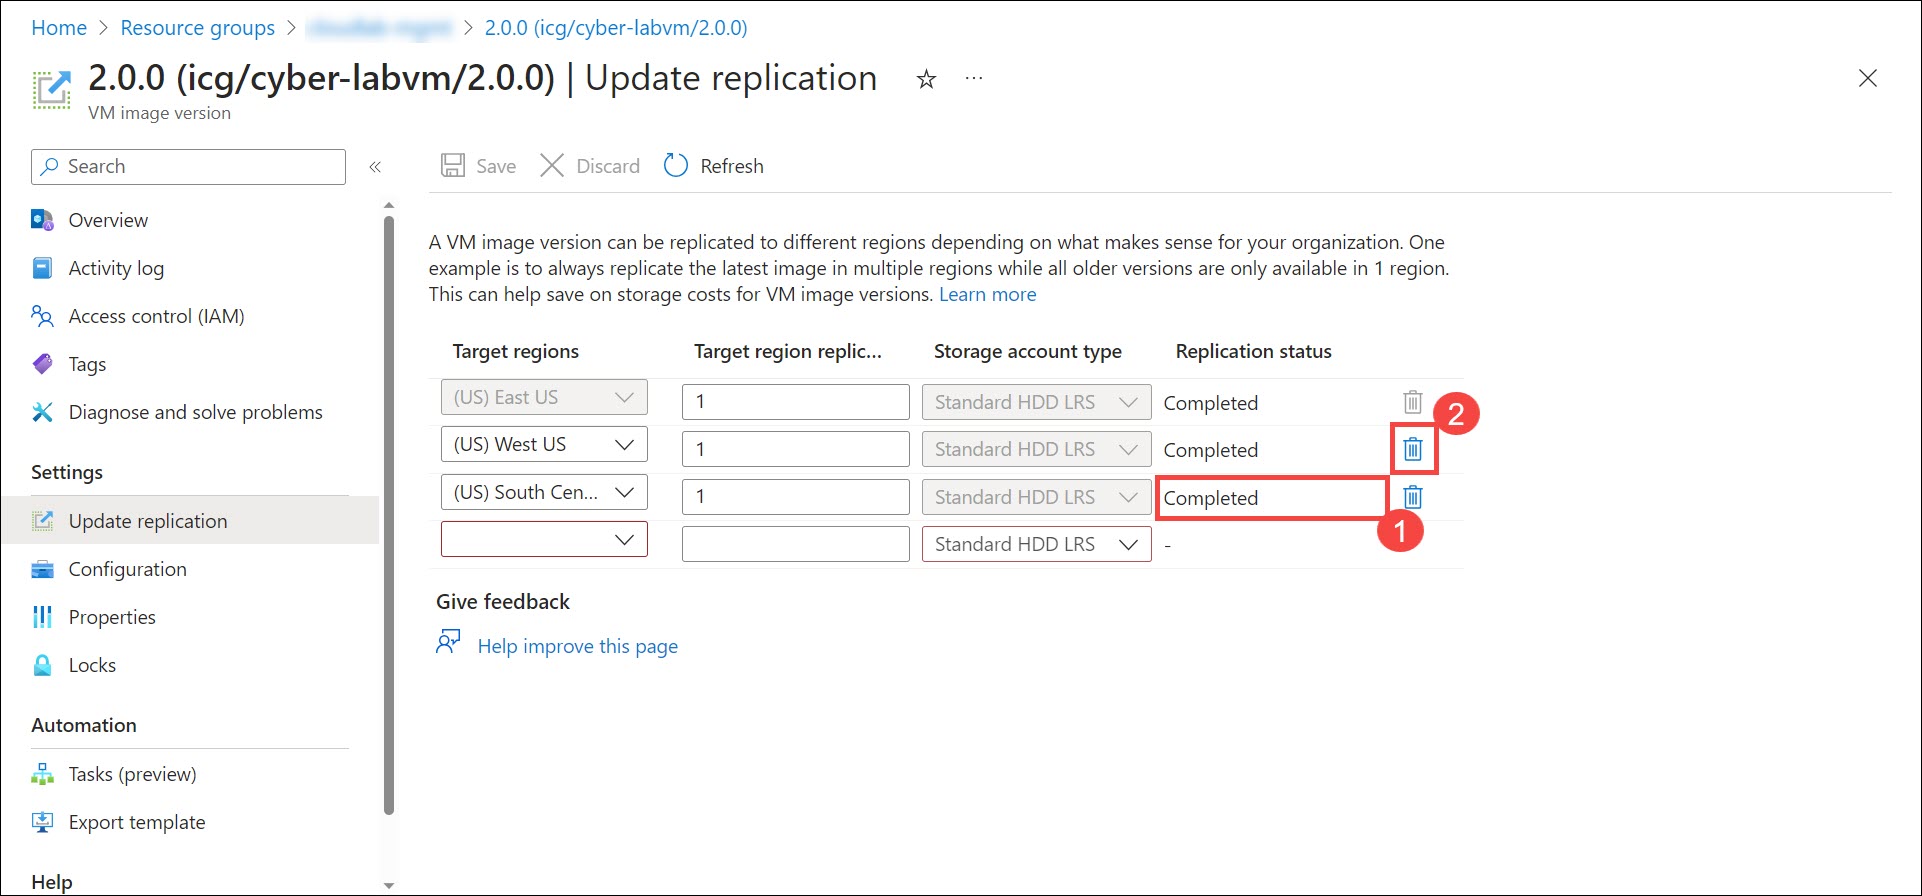Favorite this page with the star icon

[x=926, y=79]
